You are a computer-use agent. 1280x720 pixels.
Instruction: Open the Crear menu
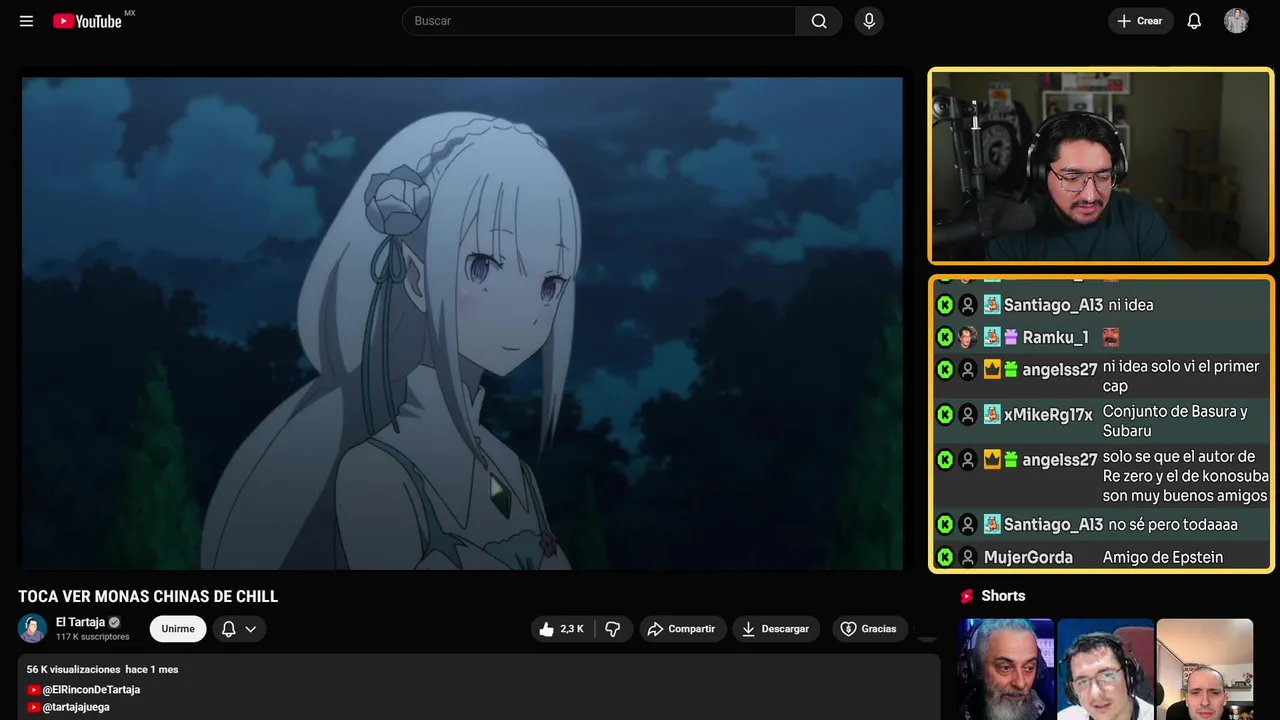point(1140,21)
